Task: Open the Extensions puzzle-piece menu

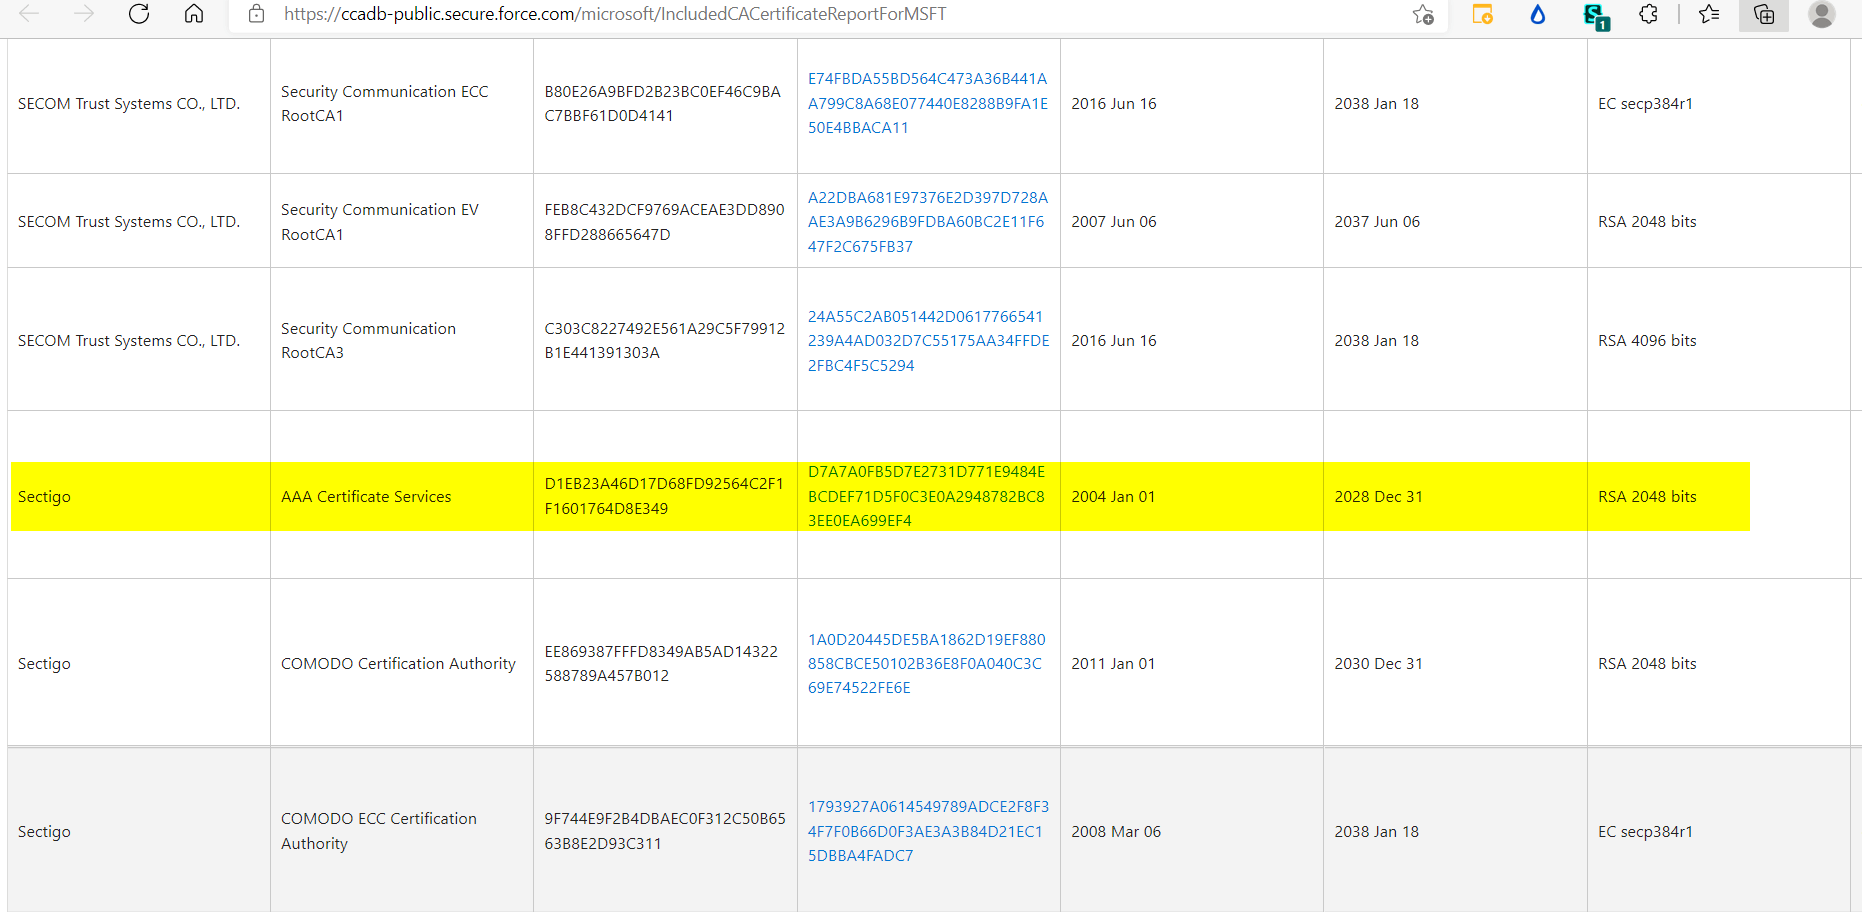Action: 1649,14
